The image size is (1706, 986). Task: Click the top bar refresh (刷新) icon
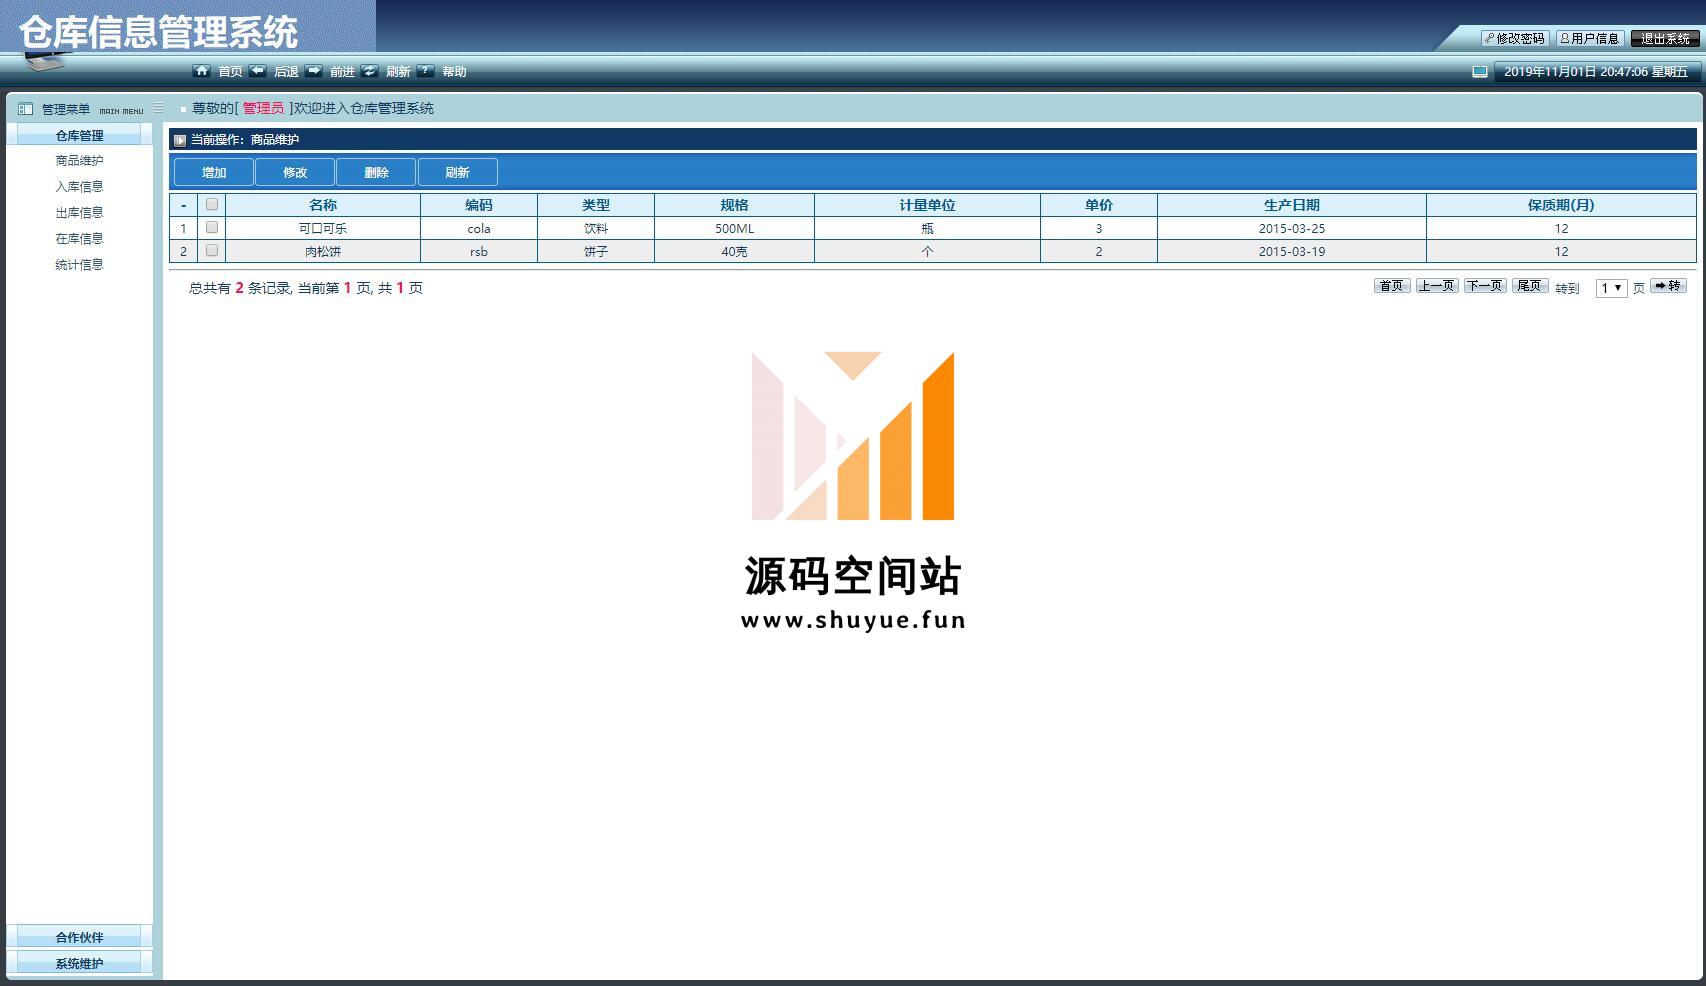point(370,71)
